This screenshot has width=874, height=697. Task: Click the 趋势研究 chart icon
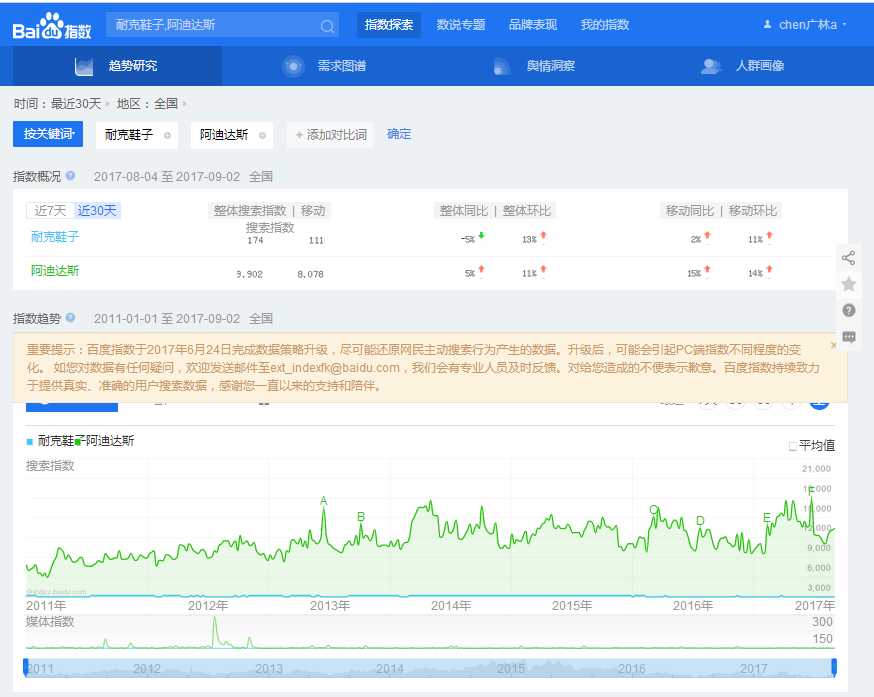point(84,66)
